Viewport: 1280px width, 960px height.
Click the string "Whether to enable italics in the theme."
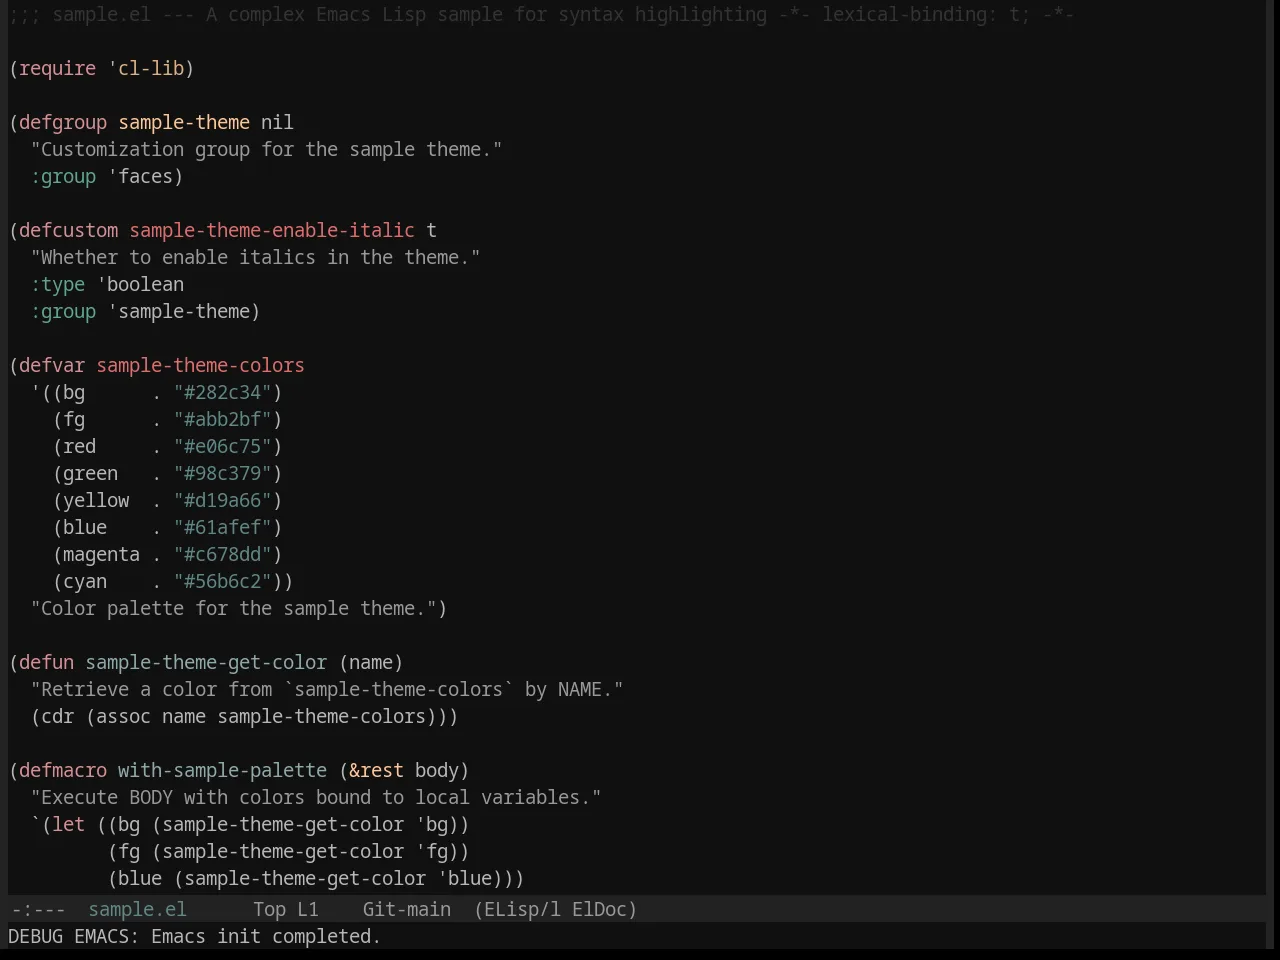point(255,257)
